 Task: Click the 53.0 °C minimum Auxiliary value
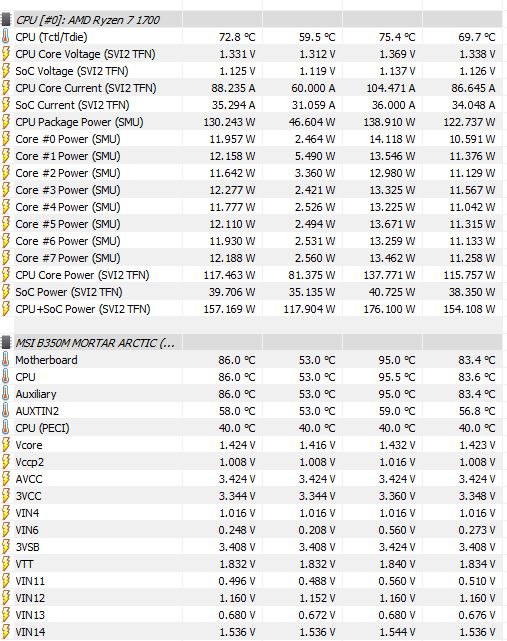coord(317,394)
